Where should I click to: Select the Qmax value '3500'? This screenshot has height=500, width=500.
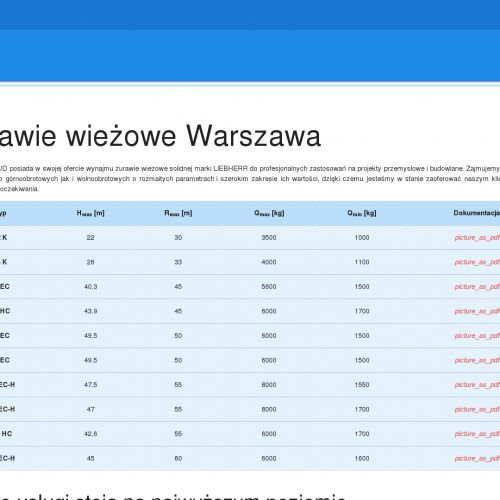coord(269,238)
